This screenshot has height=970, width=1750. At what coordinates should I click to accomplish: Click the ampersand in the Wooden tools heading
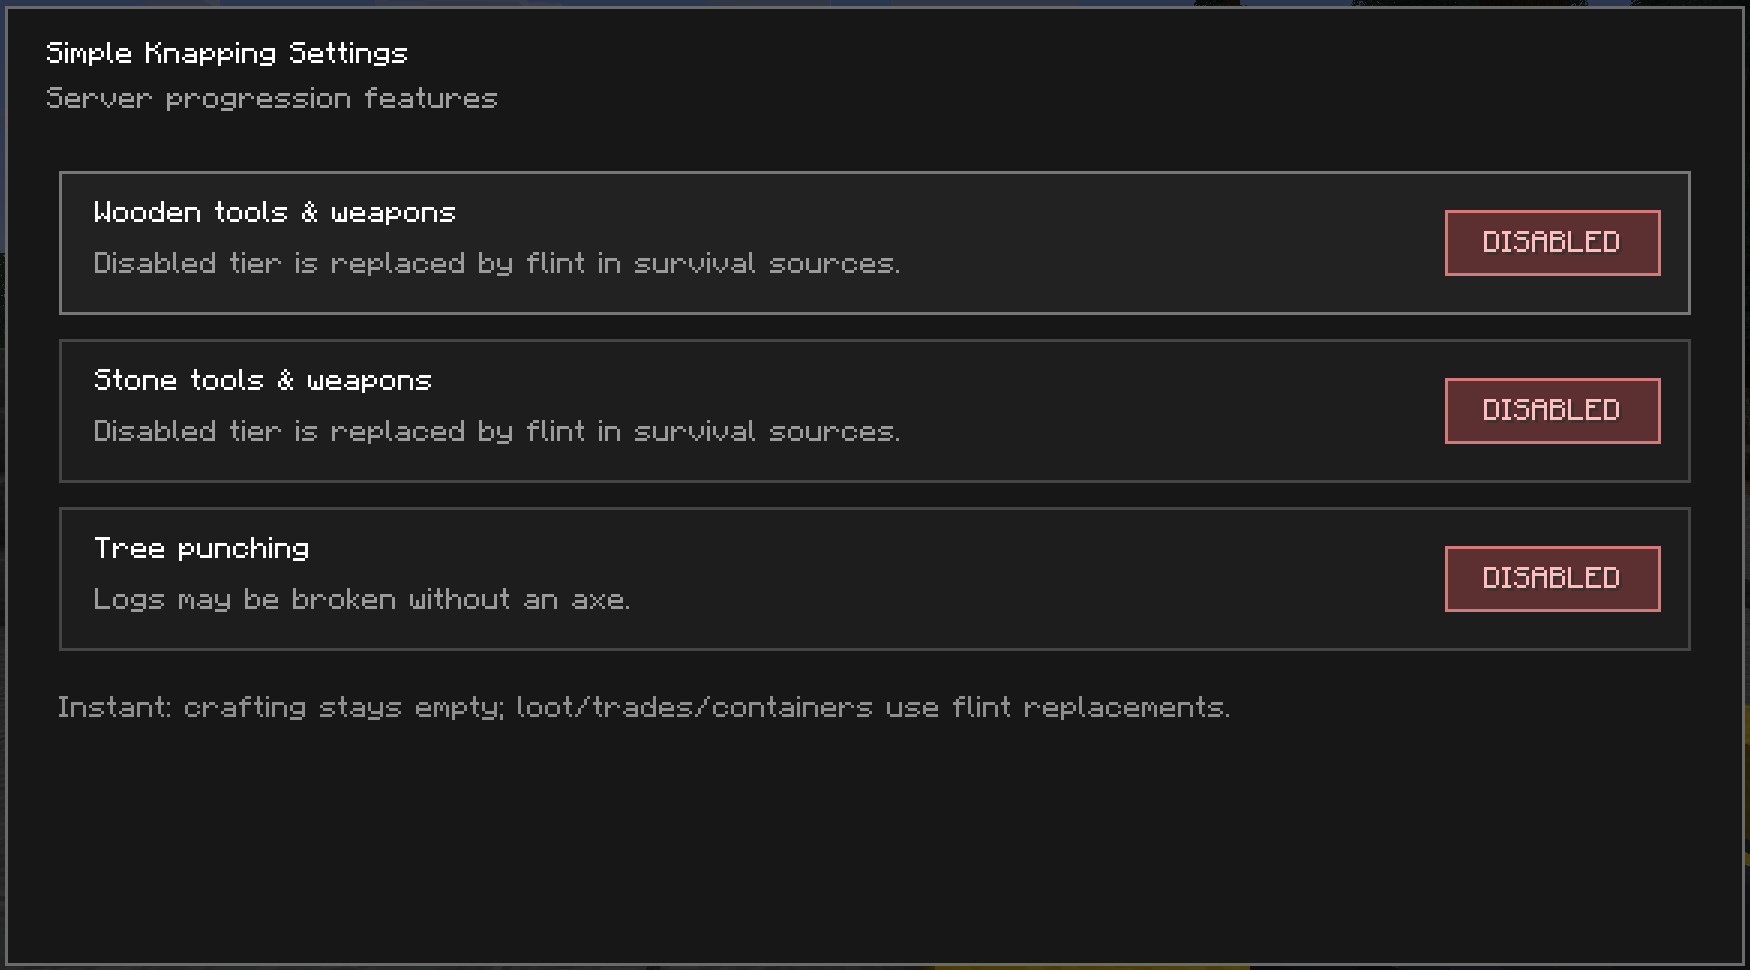(x=310, y=212)
